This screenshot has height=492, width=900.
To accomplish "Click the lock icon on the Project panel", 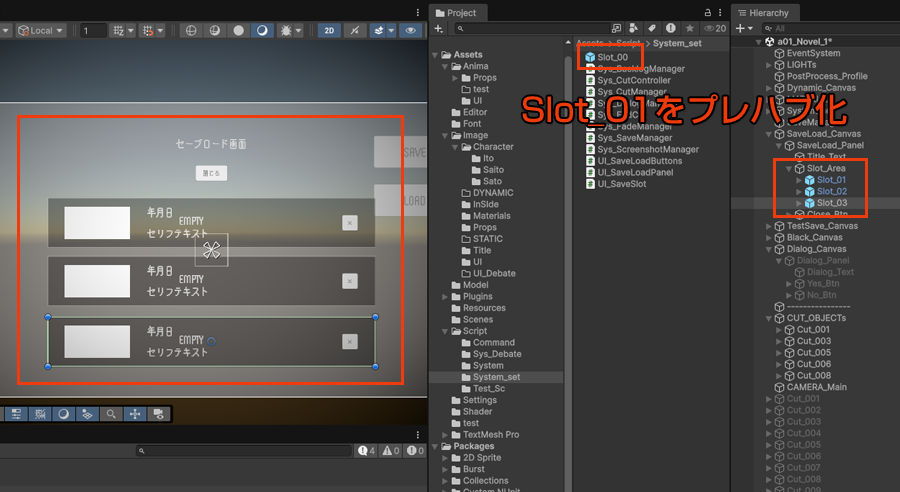I will pyautogui.click(x=709, y=13).
